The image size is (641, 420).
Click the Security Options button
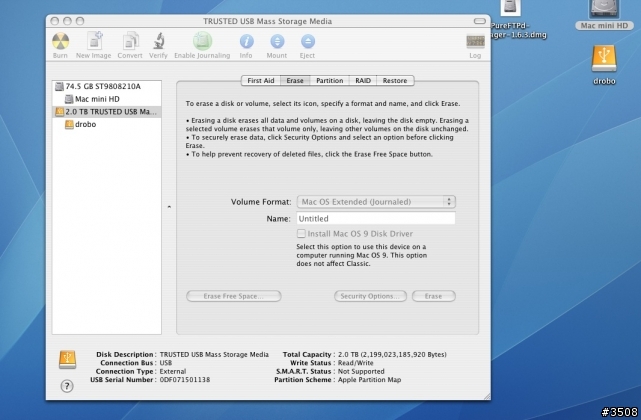click(370, 296)
